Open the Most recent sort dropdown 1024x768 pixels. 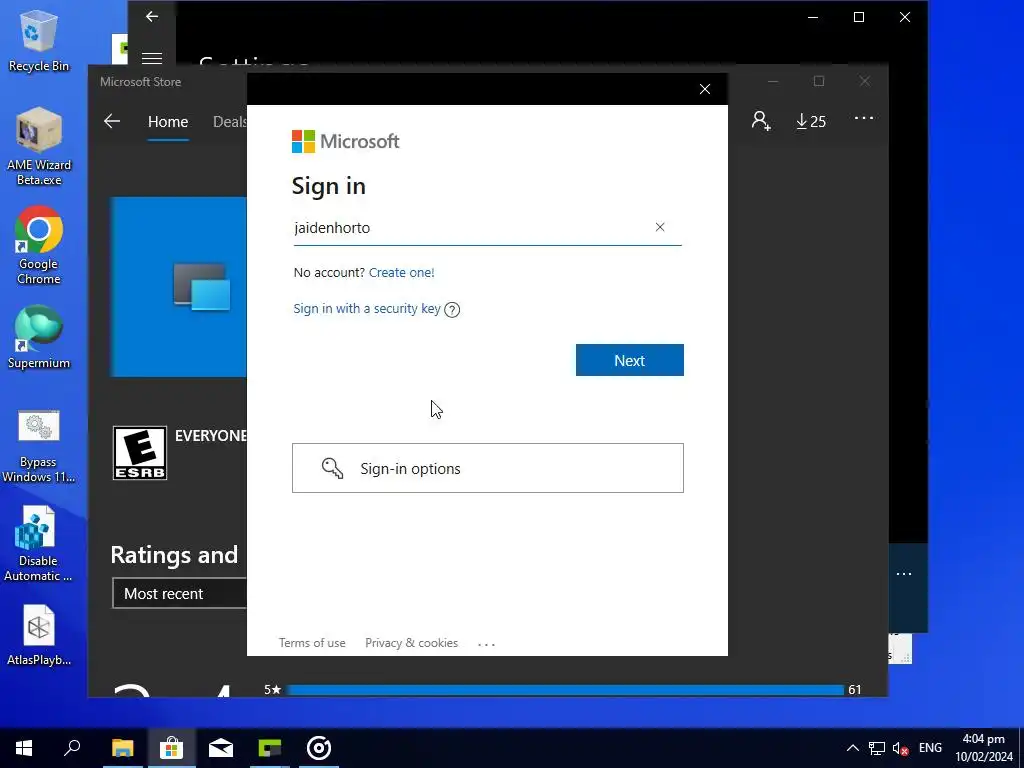pyautogui.click(x=180, y=593)
